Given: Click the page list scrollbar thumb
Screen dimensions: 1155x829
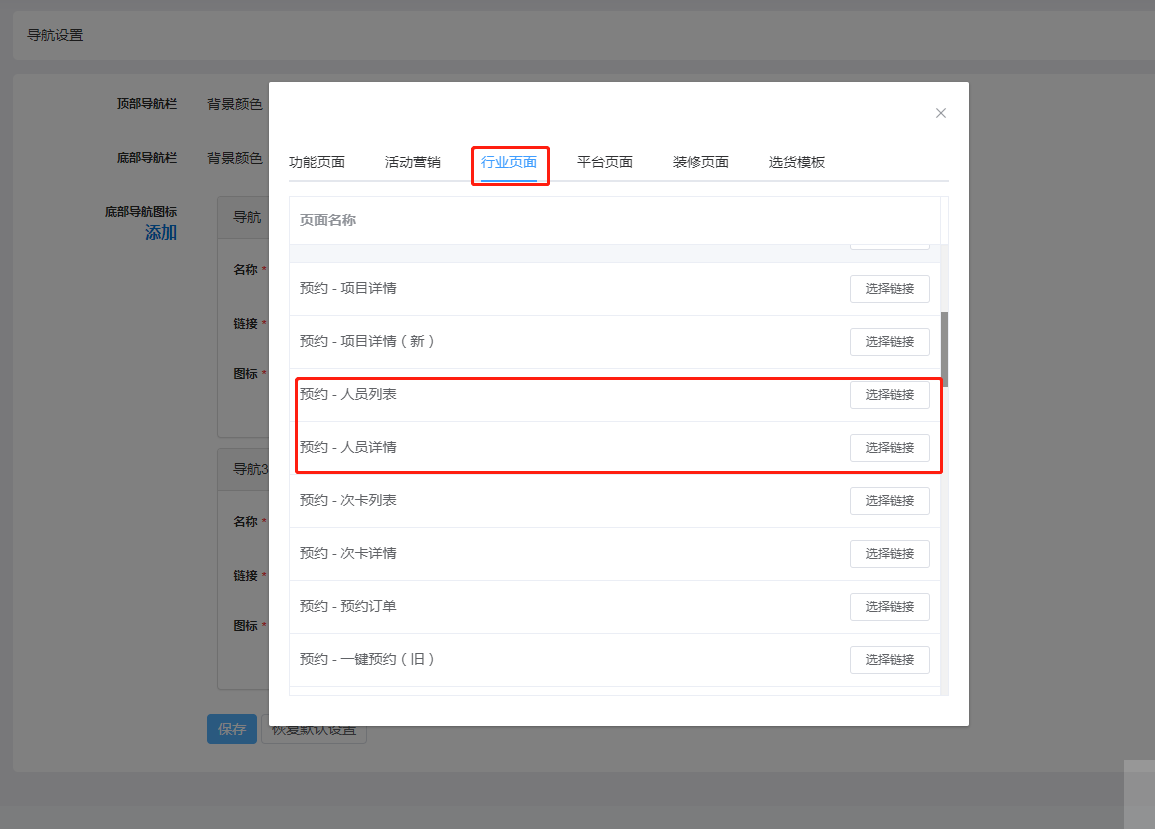Looking at the screenshot, I should 944,349.
